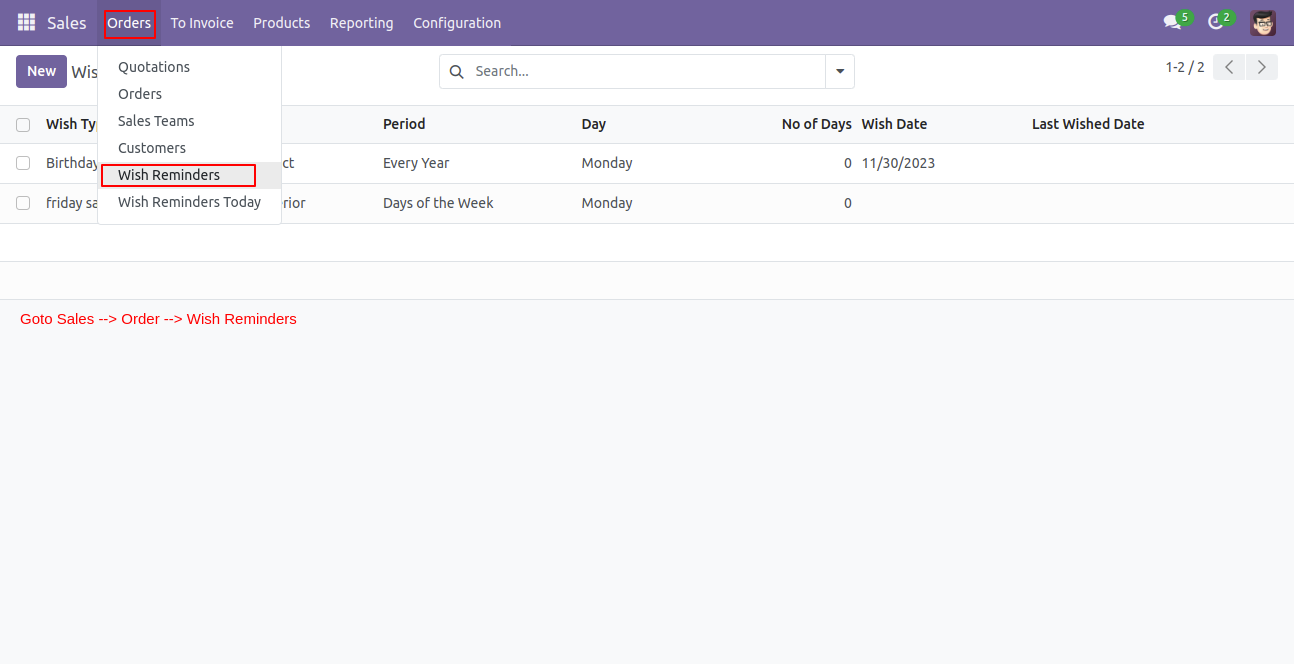Viewport: 1294px width, 664px height.
Task: Click the user avatar in top bar
Action: click(x=1263, y=22)
